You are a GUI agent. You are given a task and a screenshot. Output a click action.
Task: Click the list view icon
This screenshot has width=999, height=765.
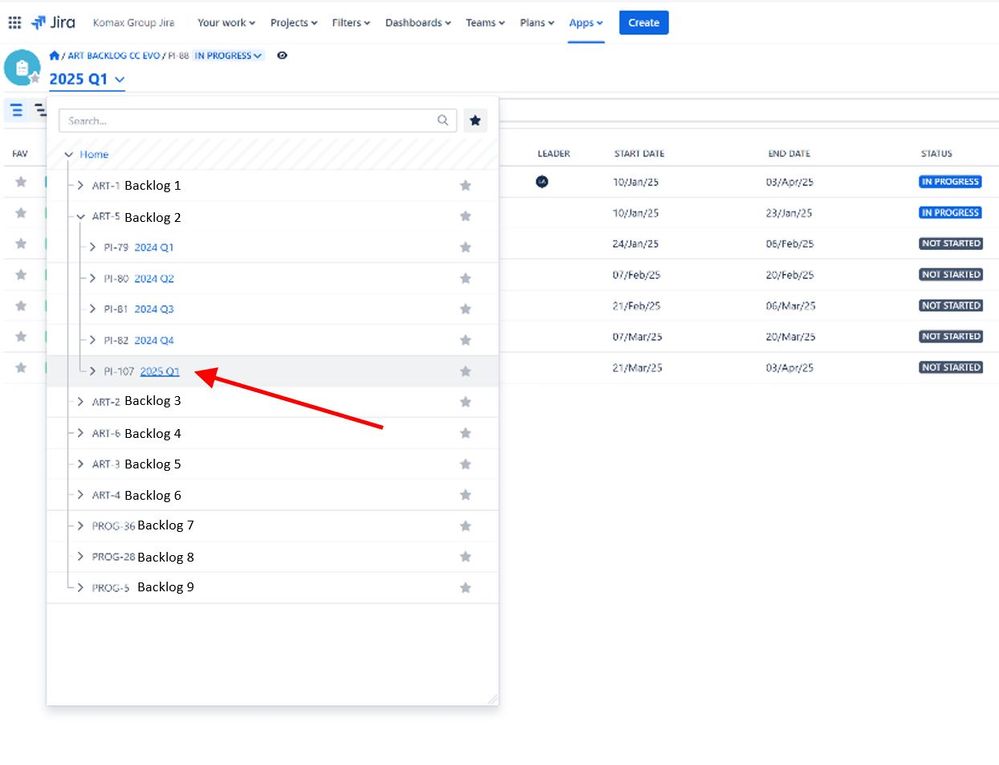tap(17, 110)
